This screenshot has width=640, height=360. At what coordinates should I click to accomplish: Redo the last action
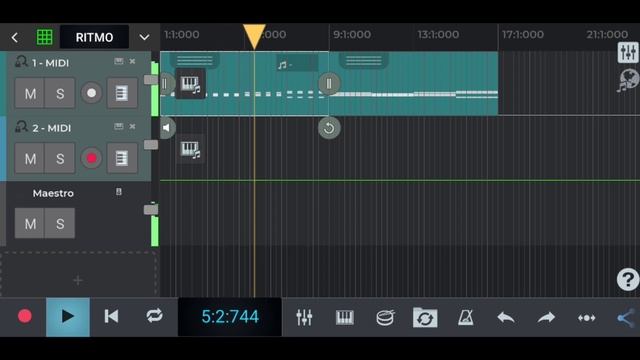point(546,317)
